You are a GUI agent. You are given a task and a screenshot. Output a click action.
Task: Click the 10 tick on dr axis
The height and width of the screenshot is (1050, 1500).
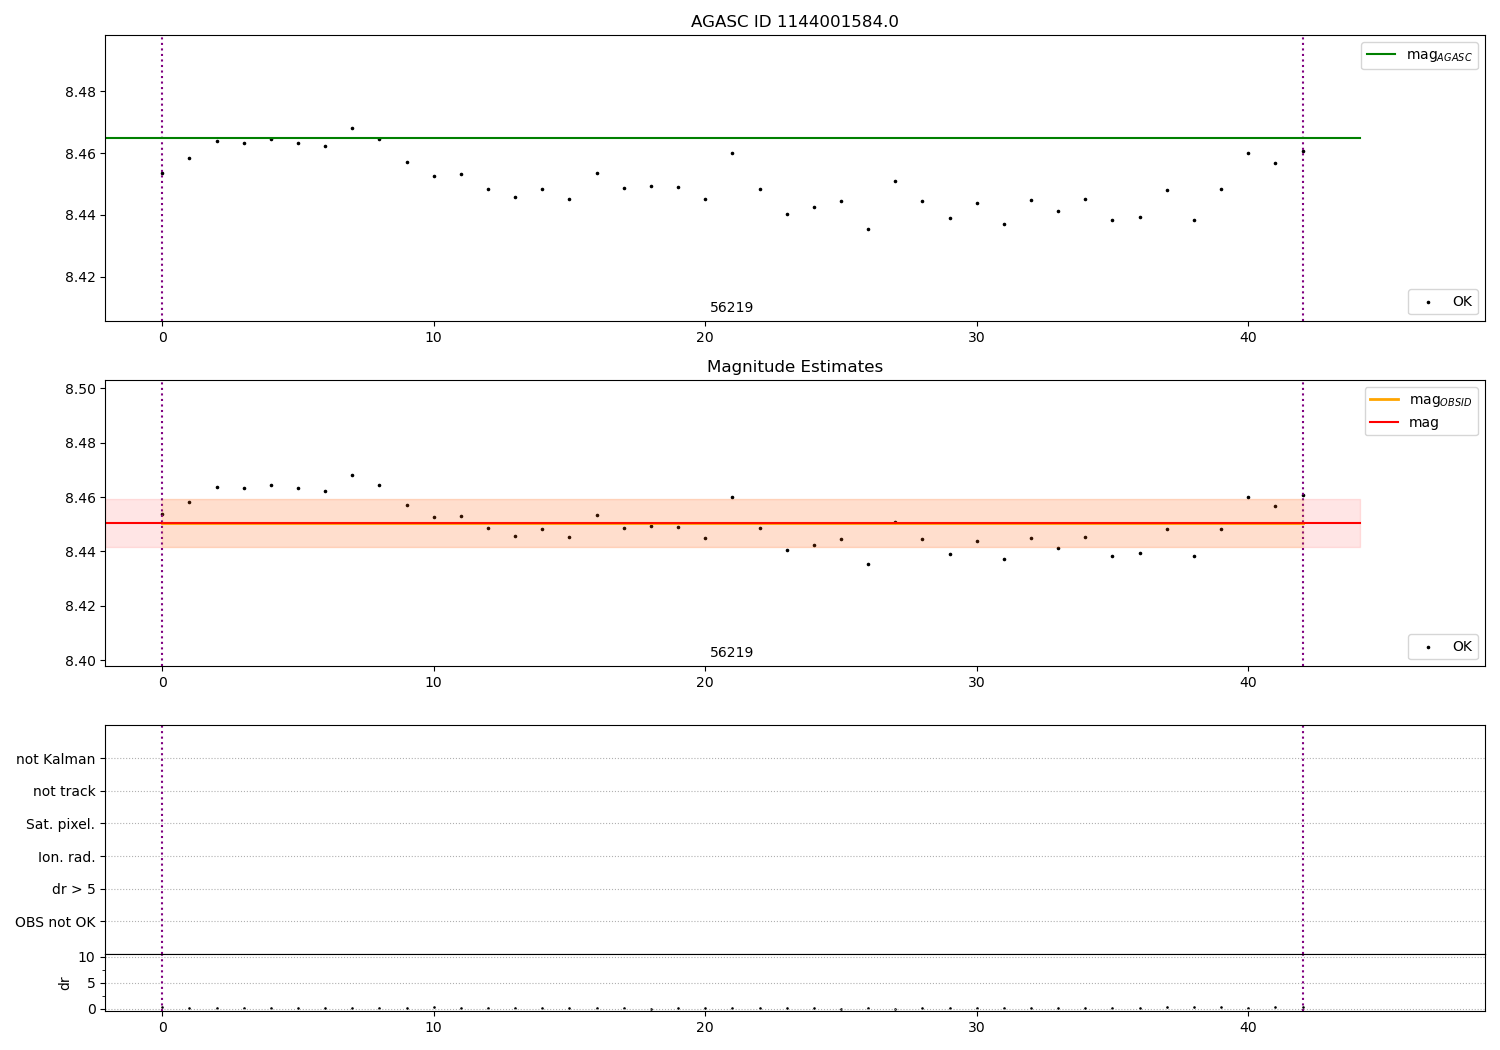click(86, 957)
